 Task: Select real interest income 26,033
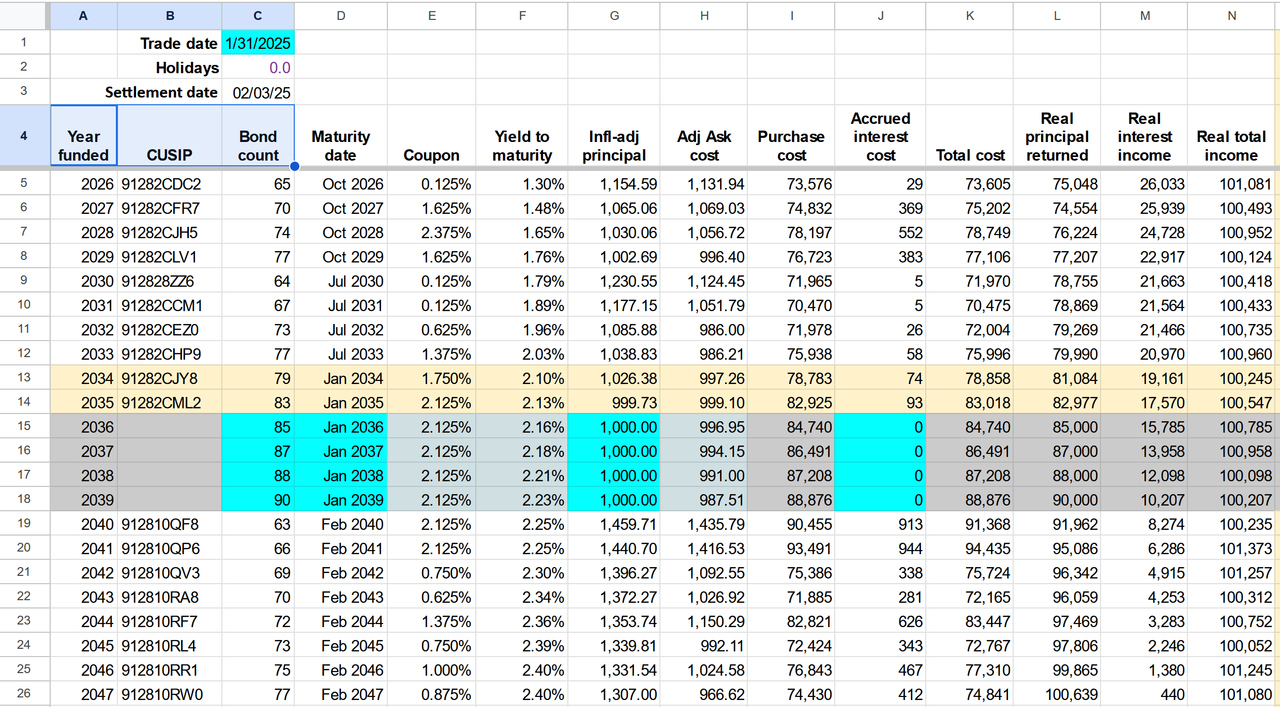tap(1144, 184)
